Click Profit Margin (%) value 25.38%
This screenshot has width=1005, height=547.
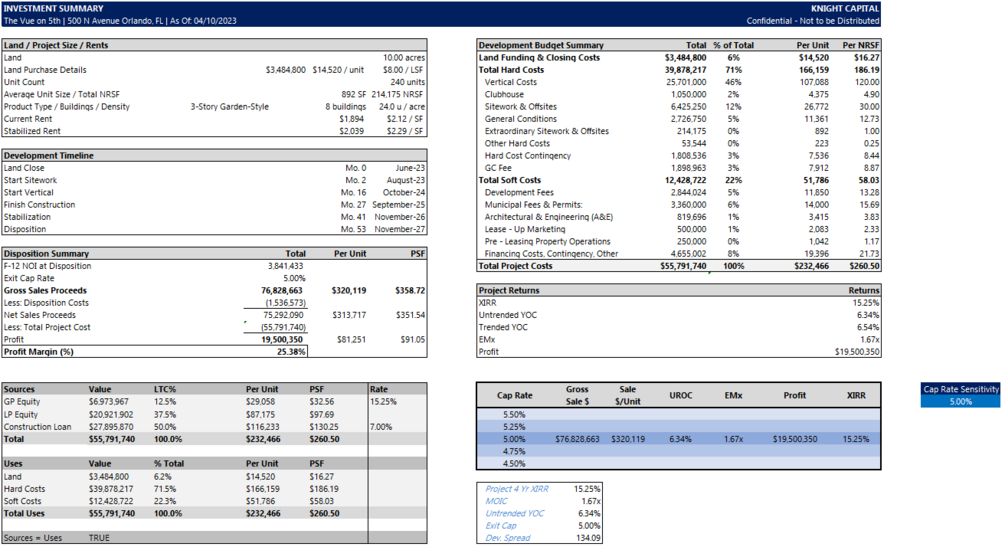[291, 352]
